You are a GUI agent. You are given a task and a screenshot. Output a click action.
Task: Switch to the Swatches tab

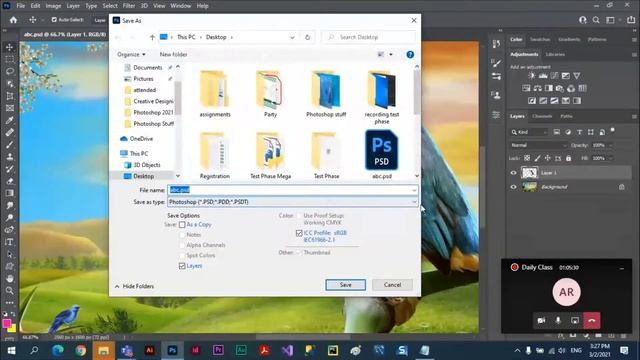point(540,40)
